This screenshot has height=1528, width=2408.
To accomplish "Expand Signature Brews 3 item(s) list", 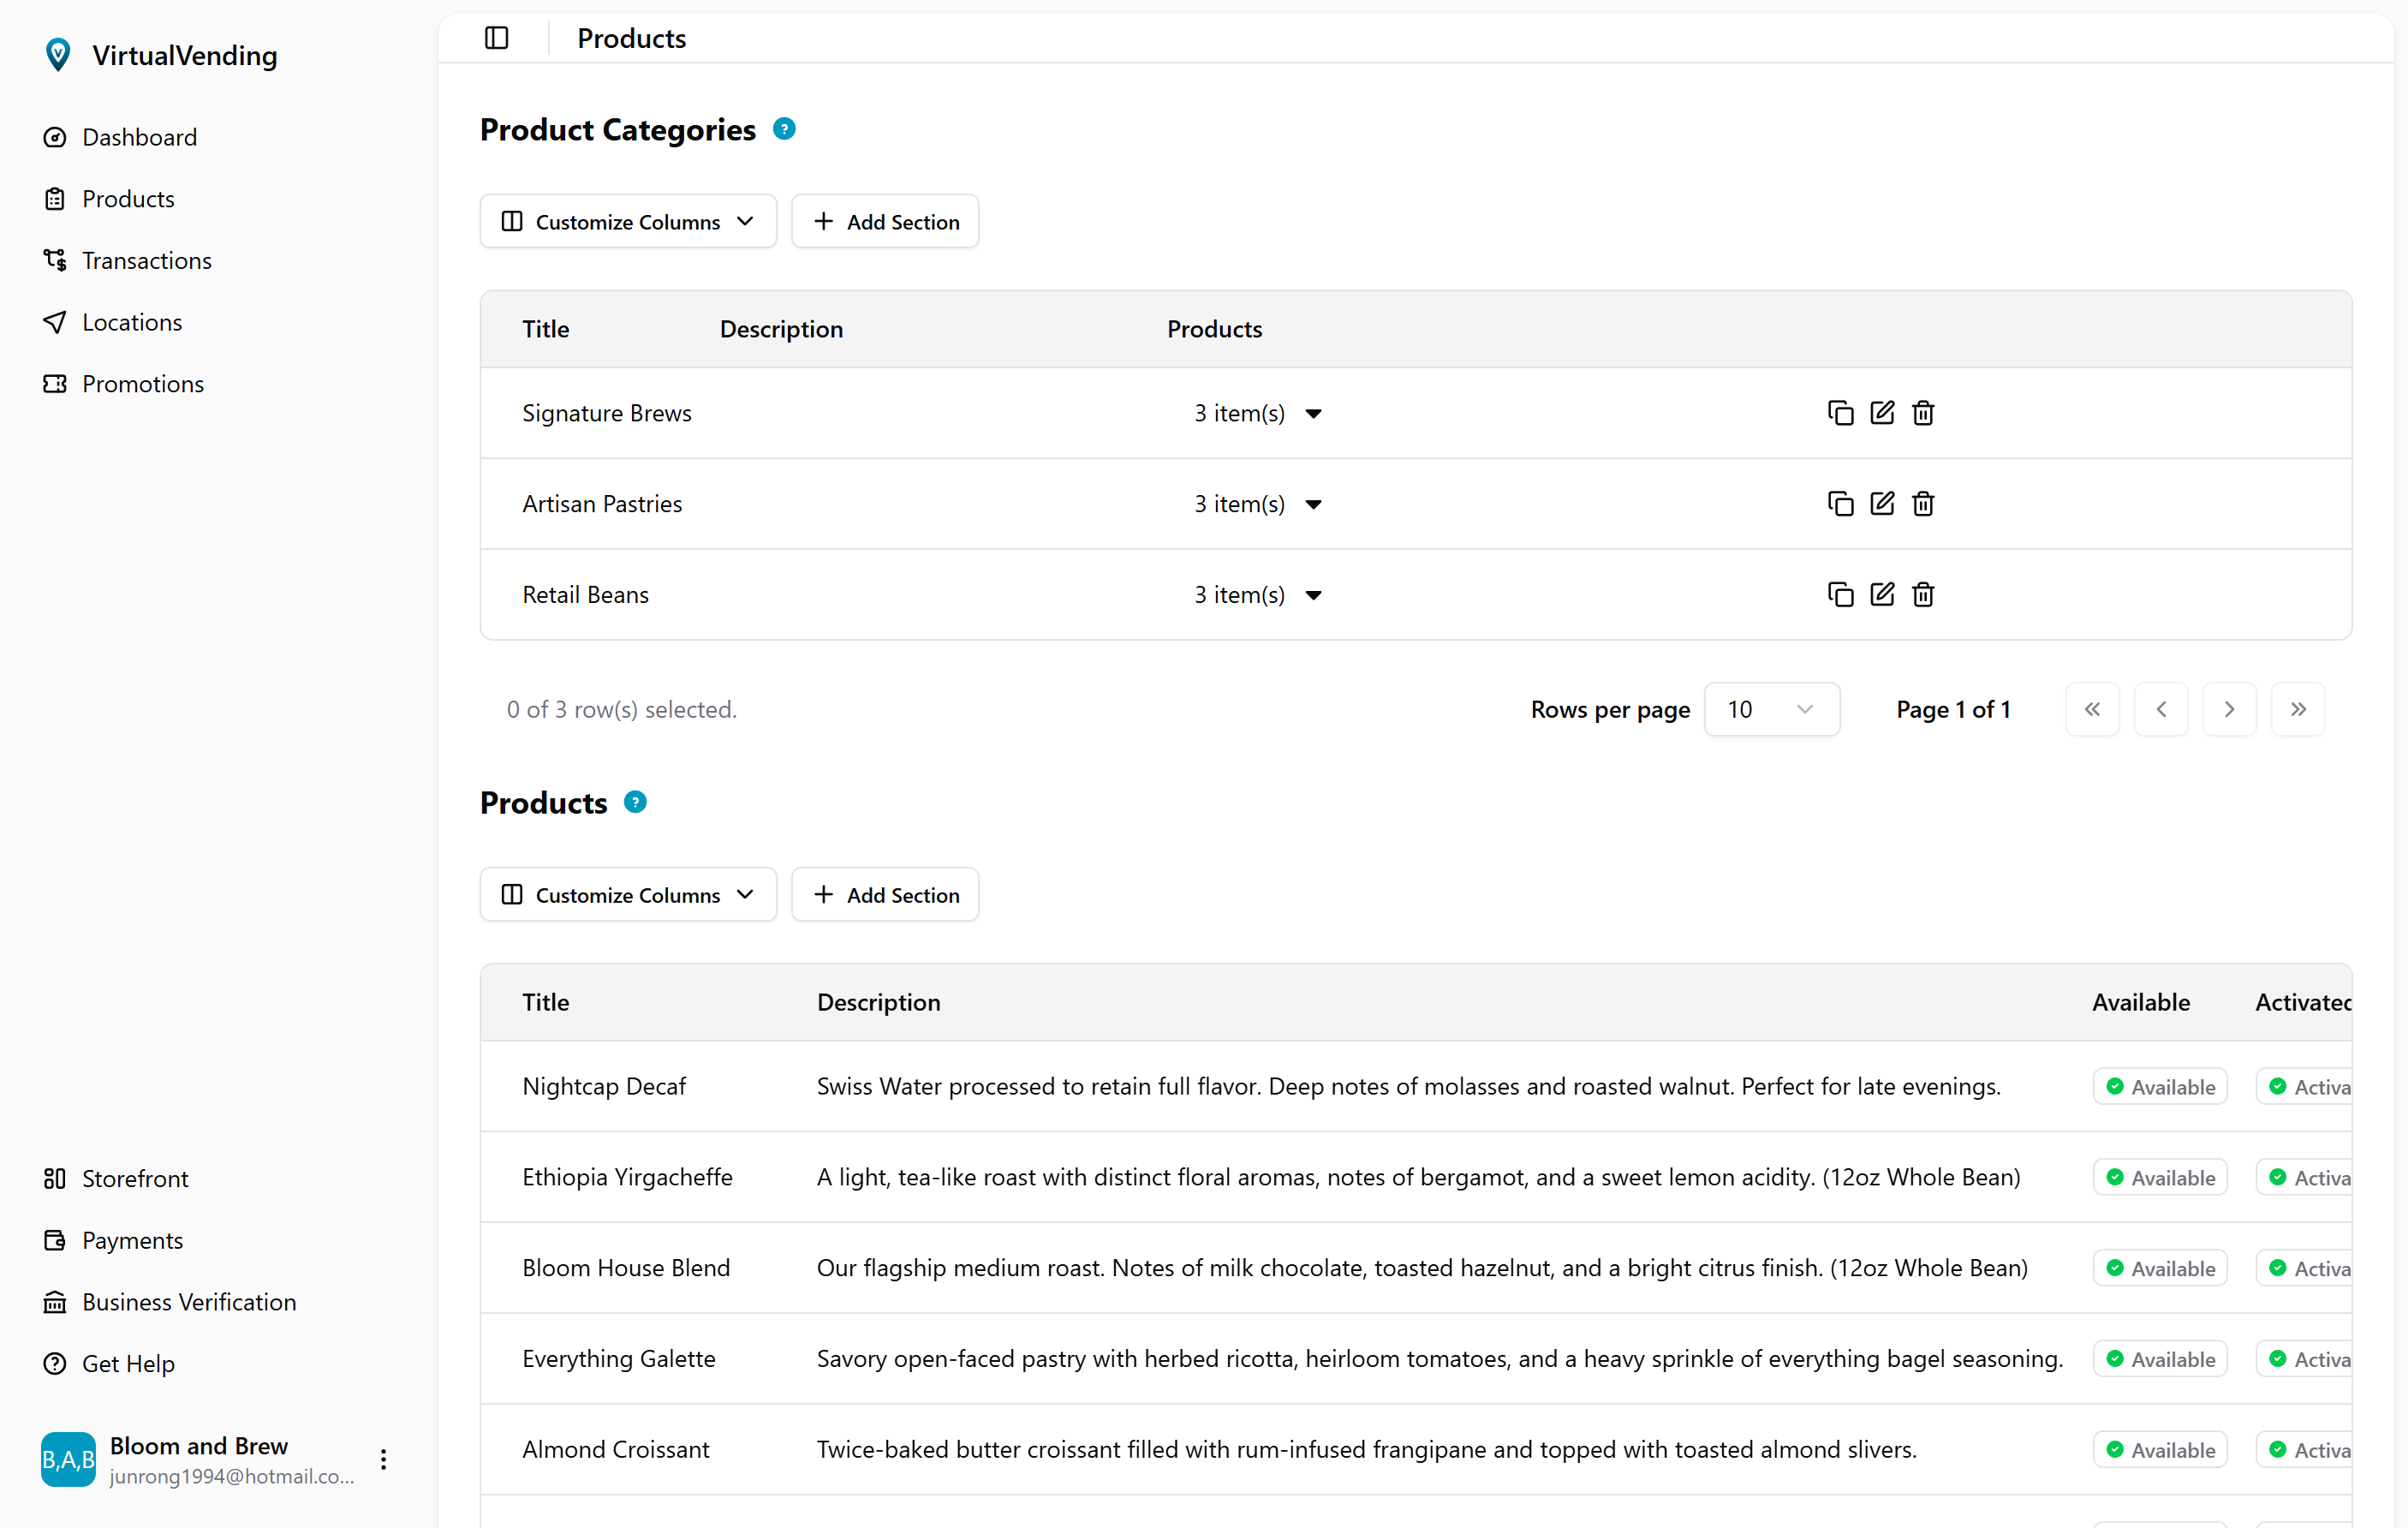I will point(1313,414).
